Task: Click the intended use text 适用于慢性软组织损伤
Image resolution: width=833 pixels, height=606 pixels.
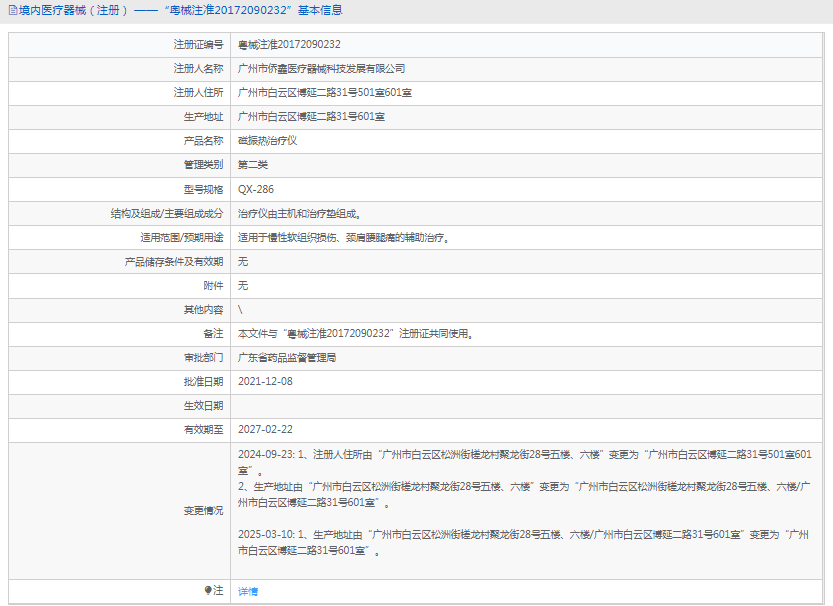Action: pos(287,237)
